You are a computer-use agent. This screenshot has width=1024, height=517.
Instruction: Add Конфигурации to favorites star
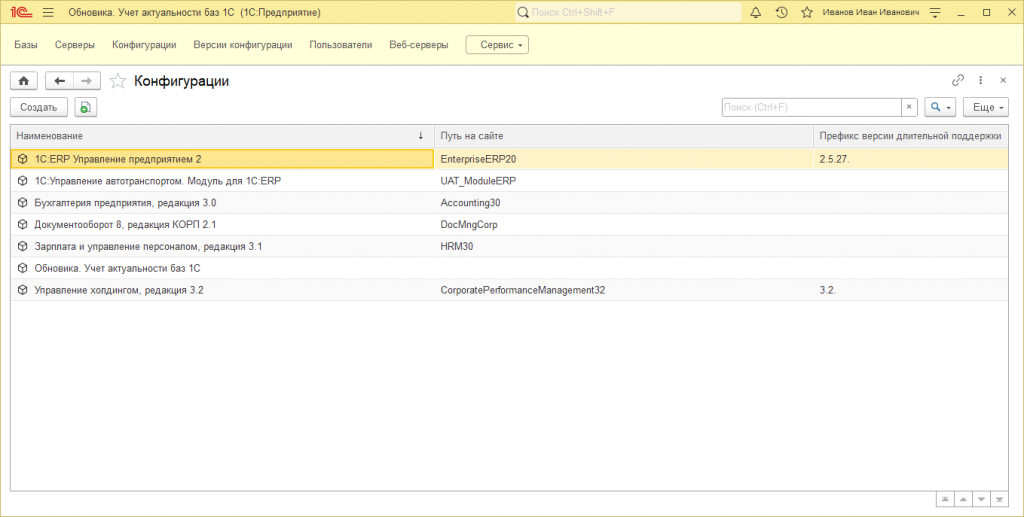point(118,81)
